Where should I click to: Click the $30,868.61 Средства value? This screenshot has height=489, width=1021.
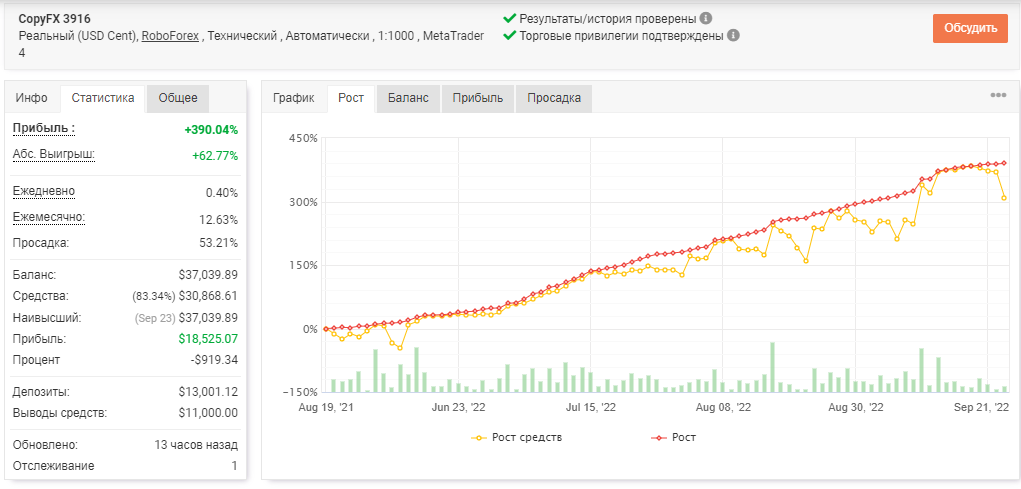pyautogui.click(x=208, y=296)
